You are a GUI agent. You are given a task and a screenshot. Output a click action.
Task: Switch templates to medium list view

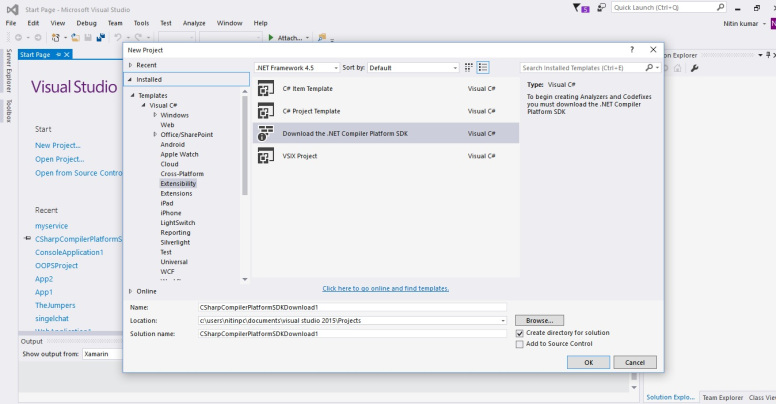click(483, 67)
